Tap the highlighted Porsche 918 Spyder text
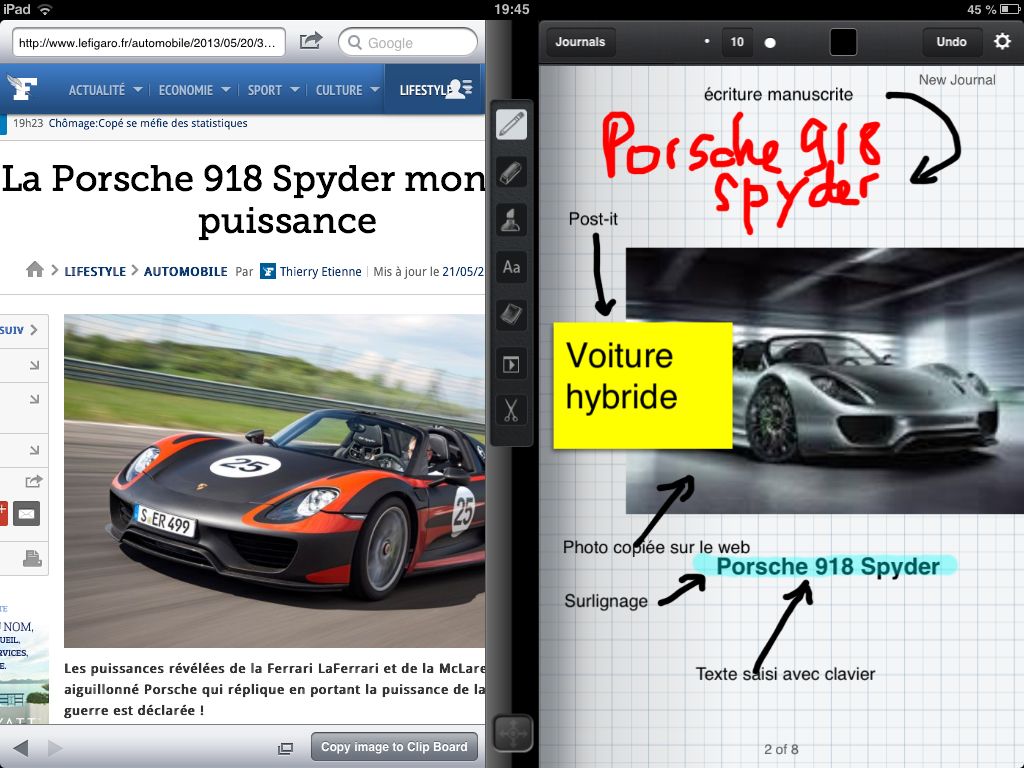 click(828, 566)
